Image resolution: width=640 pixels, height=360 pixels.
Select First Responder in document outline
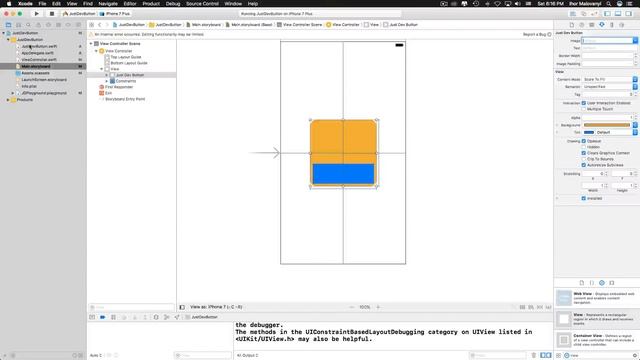click(119, 87)
